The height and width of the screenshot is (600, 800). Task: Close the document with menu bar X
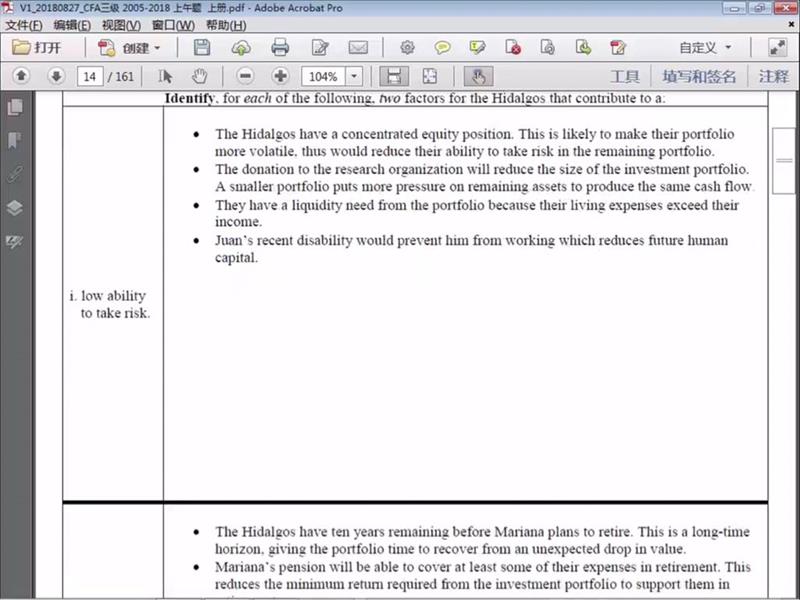click(792, 24)
